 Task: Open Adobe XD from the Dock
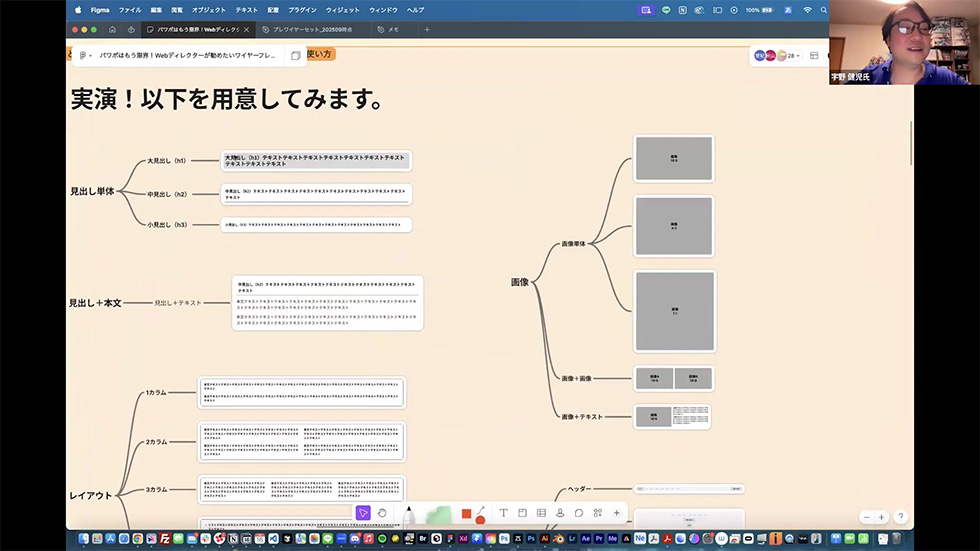click(463, 539)
